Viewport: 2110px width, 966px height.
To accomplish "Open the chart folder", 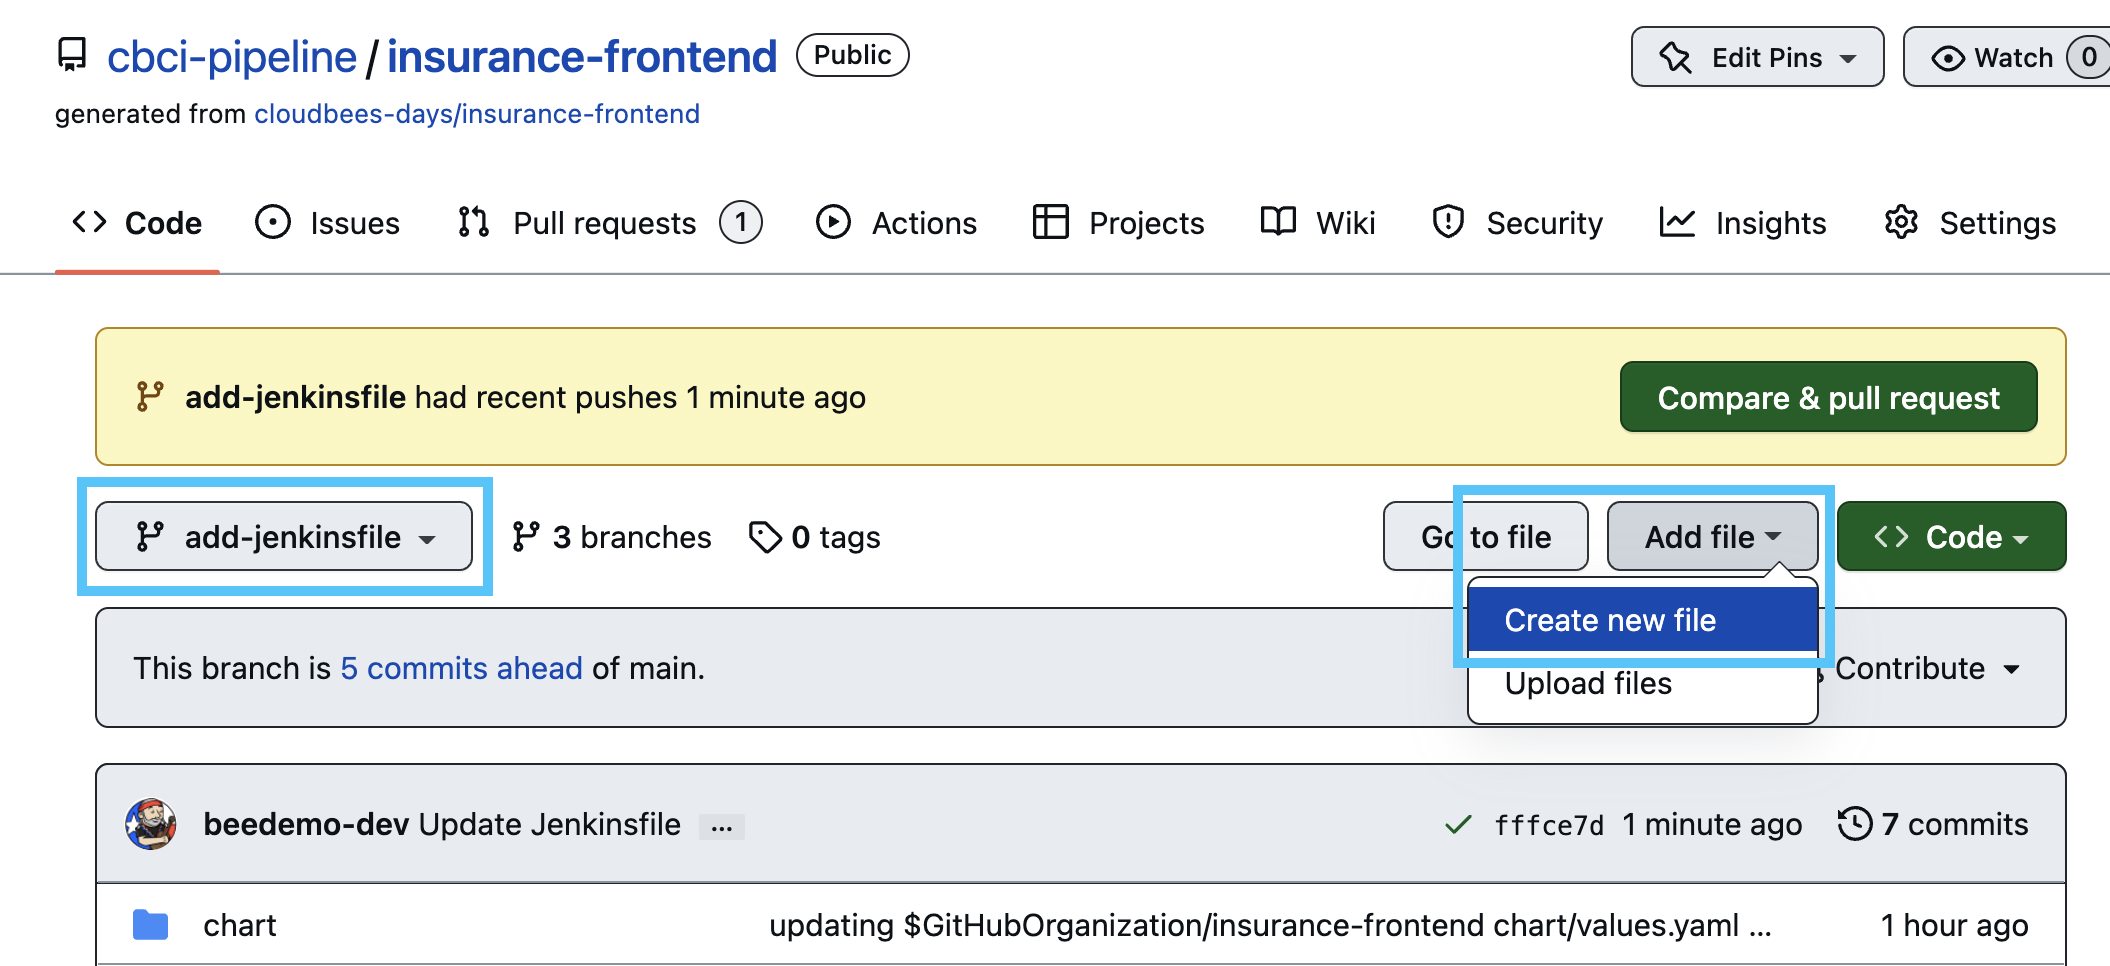I will pos(239,925).
